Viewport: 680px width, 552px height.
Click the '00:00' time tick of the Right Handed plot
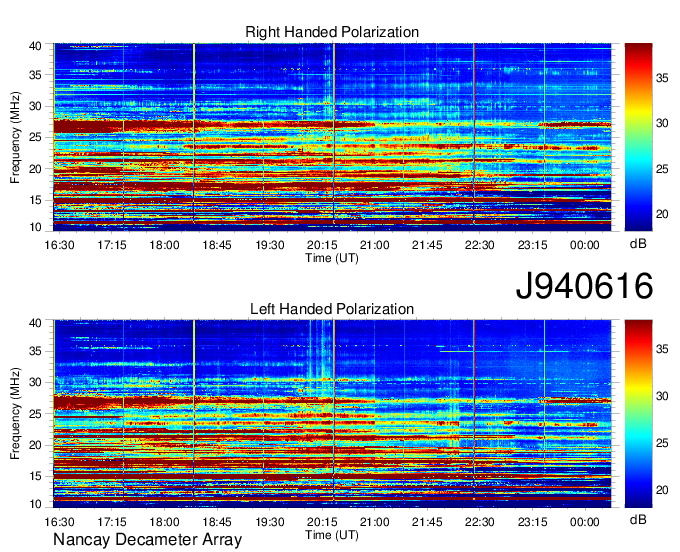click(585, 245)
